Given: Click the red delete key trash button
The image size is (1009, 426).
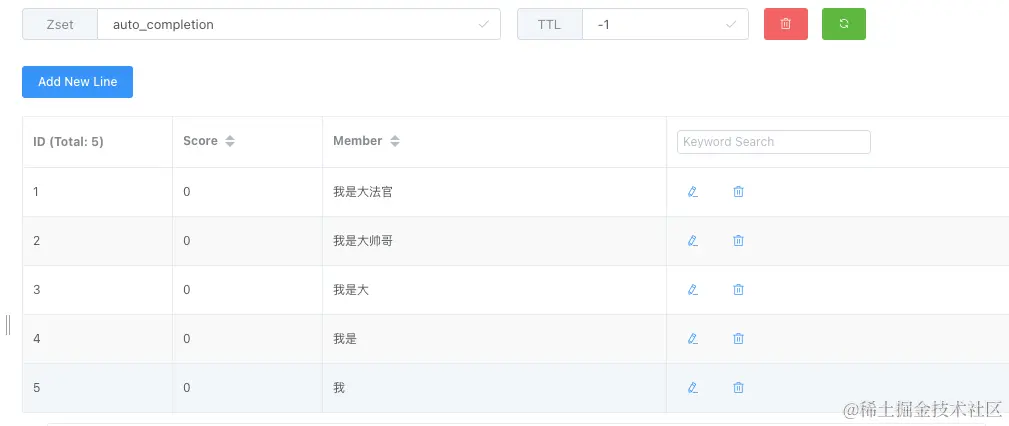Looking at the screenshot, I should click(x=785, y=24).
